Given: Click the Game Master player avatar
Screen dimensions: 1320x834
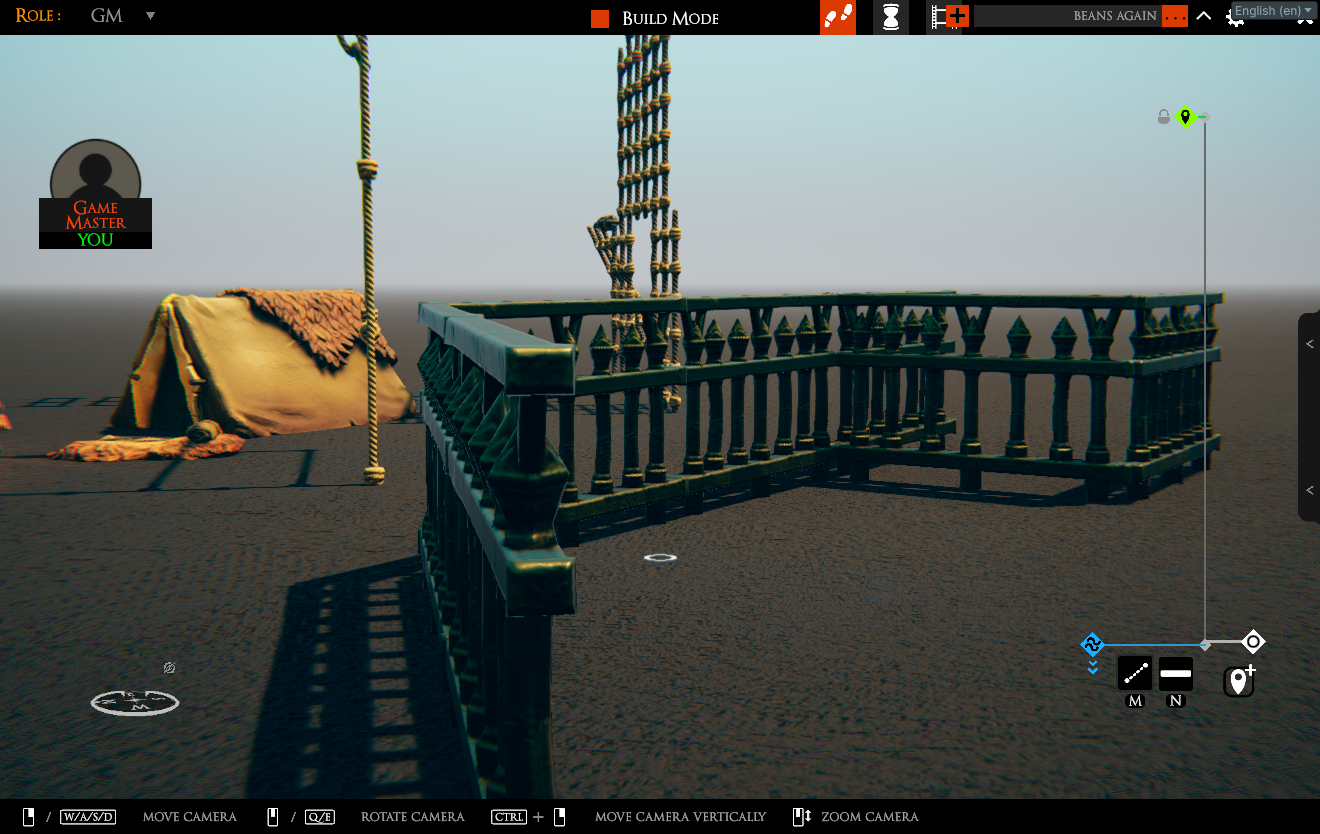Looking at the screenshot, I should click(x=96, y=180).
